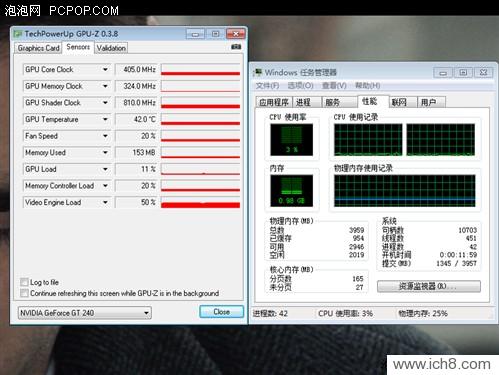Image resolution: width=499 pixels, height=375 pixels.
Task: Click the CPU 使用率 gauge
Action: [x=292, y=140]
